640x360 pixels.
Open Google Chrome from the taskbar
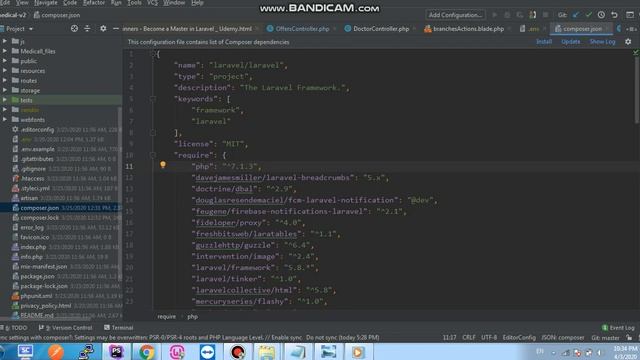147,352
